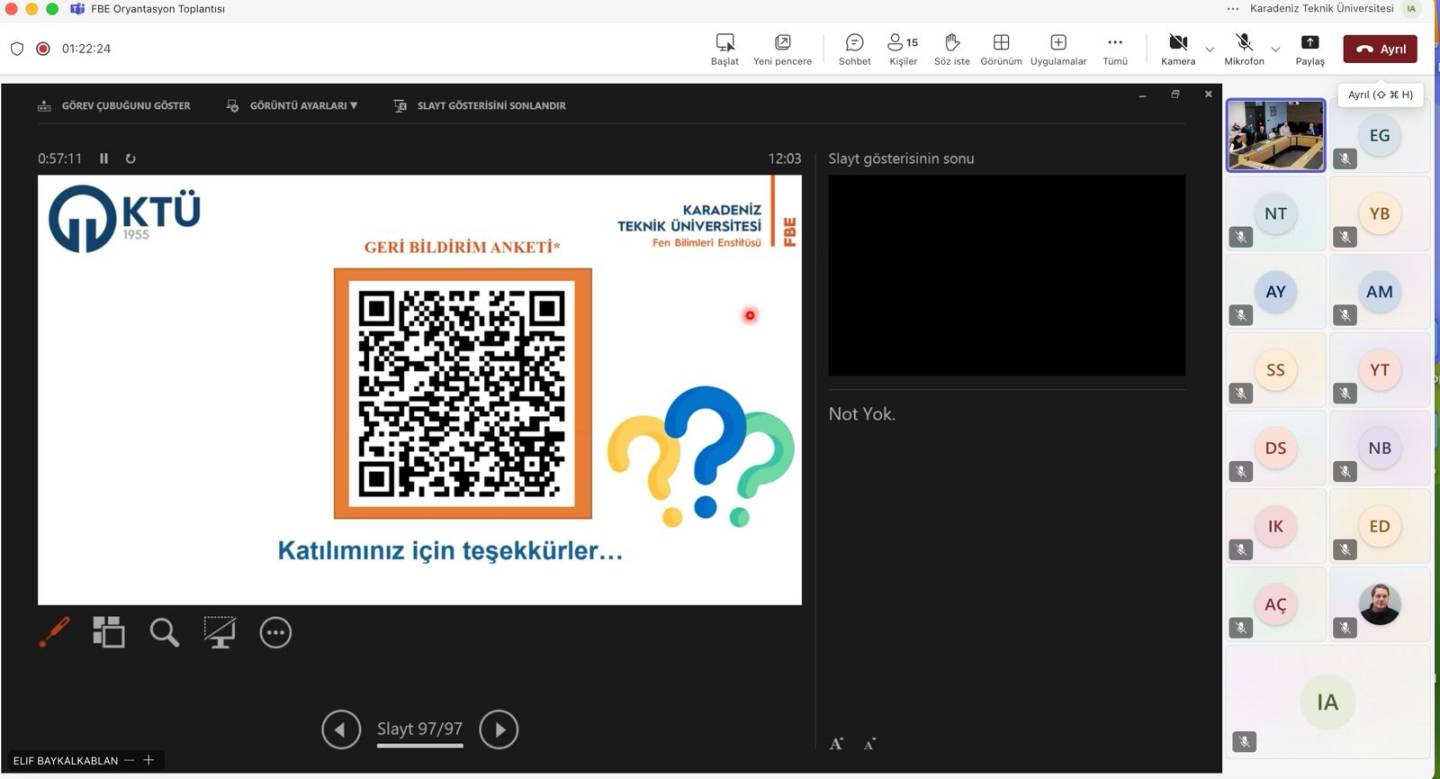Select participant IK avatar
Image resolution: width=1440 pixels, height=779 pixels.
[1275, 526]
